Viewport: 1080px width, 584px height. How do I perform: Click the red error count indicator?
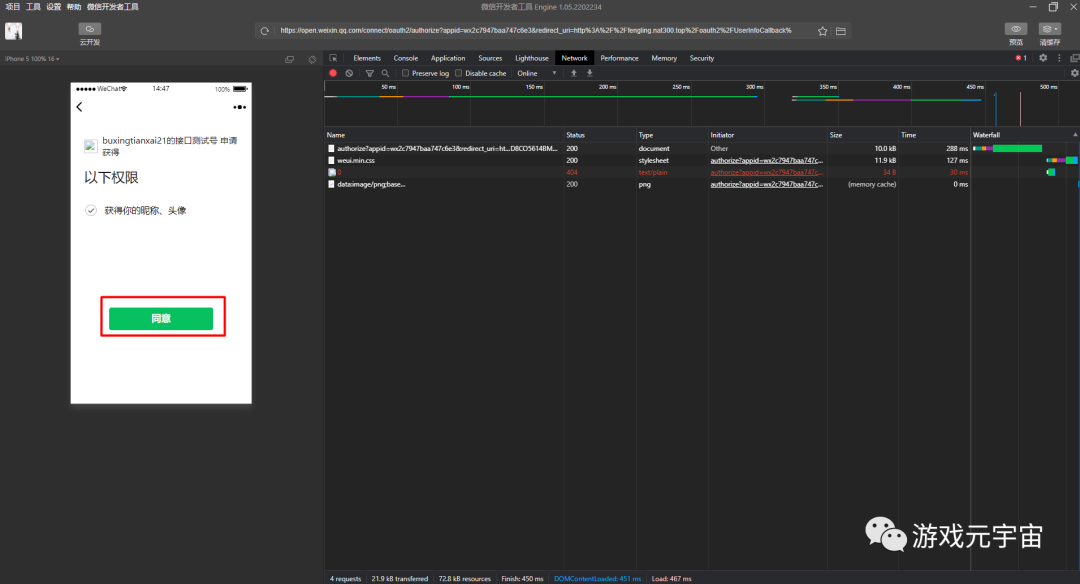(x=1021, y=58)
